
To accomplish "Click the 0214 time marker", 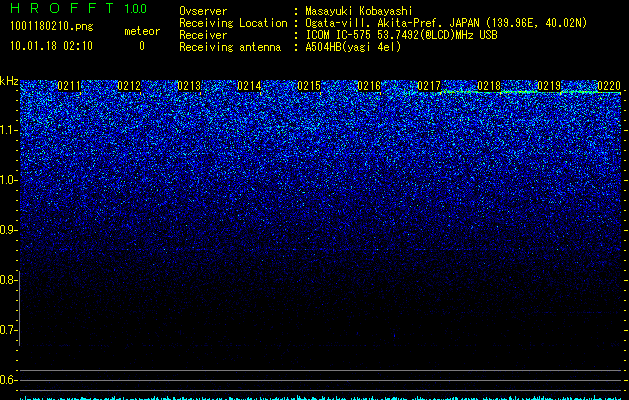I will click(x=249, y=86).
